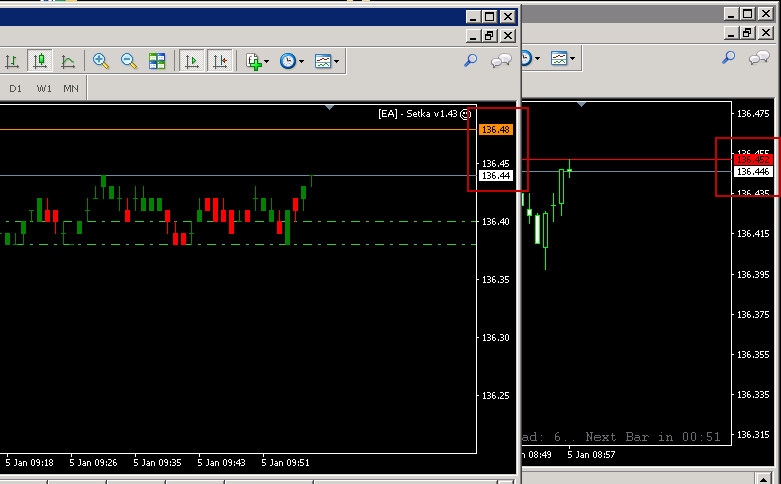The image size is (781, 484).
Task: Expand the indicators dropdown arrow in left window
Action: pyautogui.click(x=266, y=62)
